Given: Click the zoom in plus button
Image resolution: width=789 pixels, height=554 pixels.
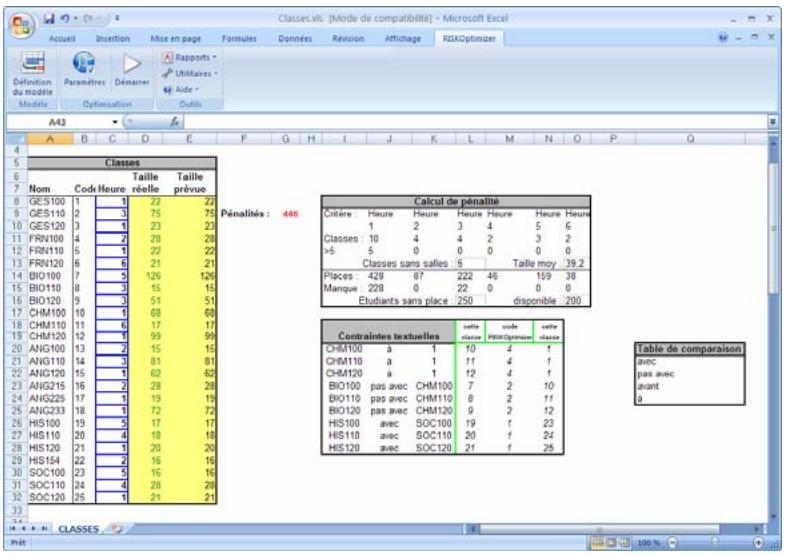Looking at the screenshot, I should tap(759, 542).
